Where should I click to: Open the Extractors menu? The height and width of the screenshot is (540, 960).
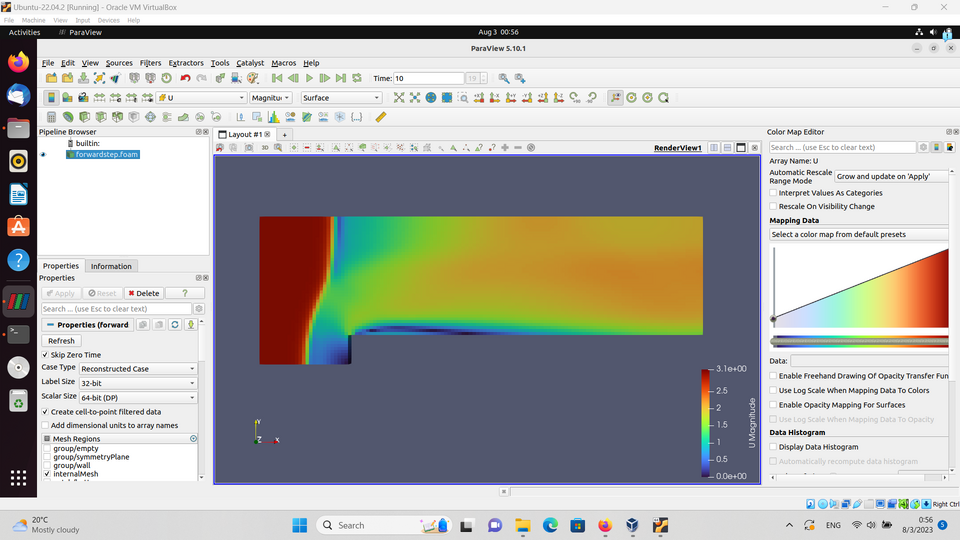pos(186,63)
